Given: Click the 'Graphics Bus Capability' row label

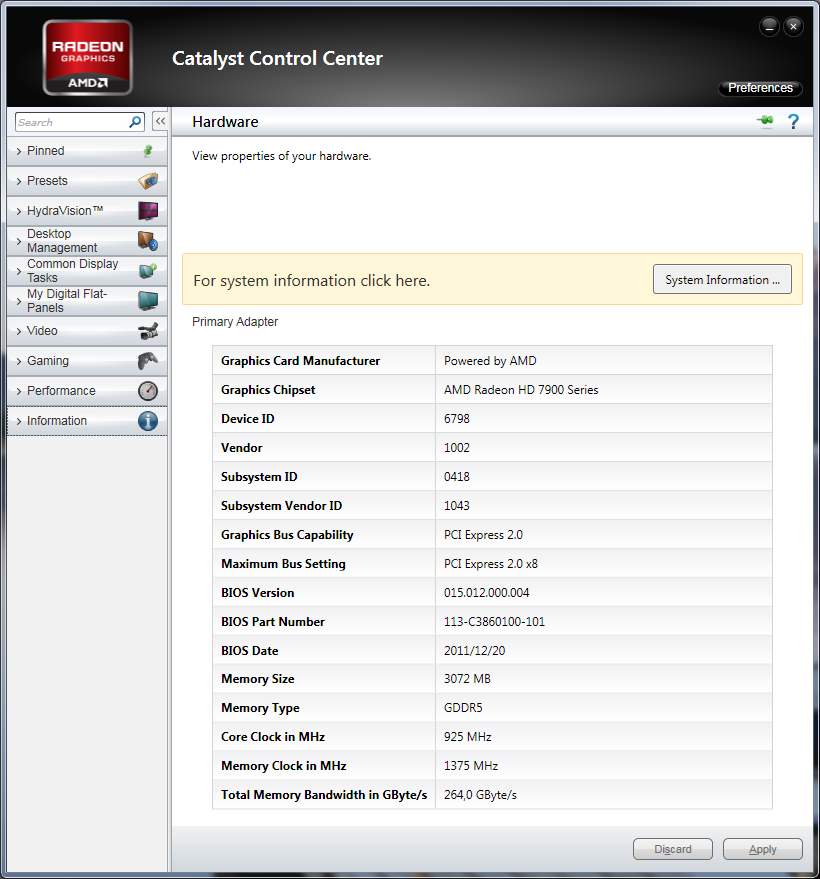Looking at the screenshot, I should pos(287,535).
